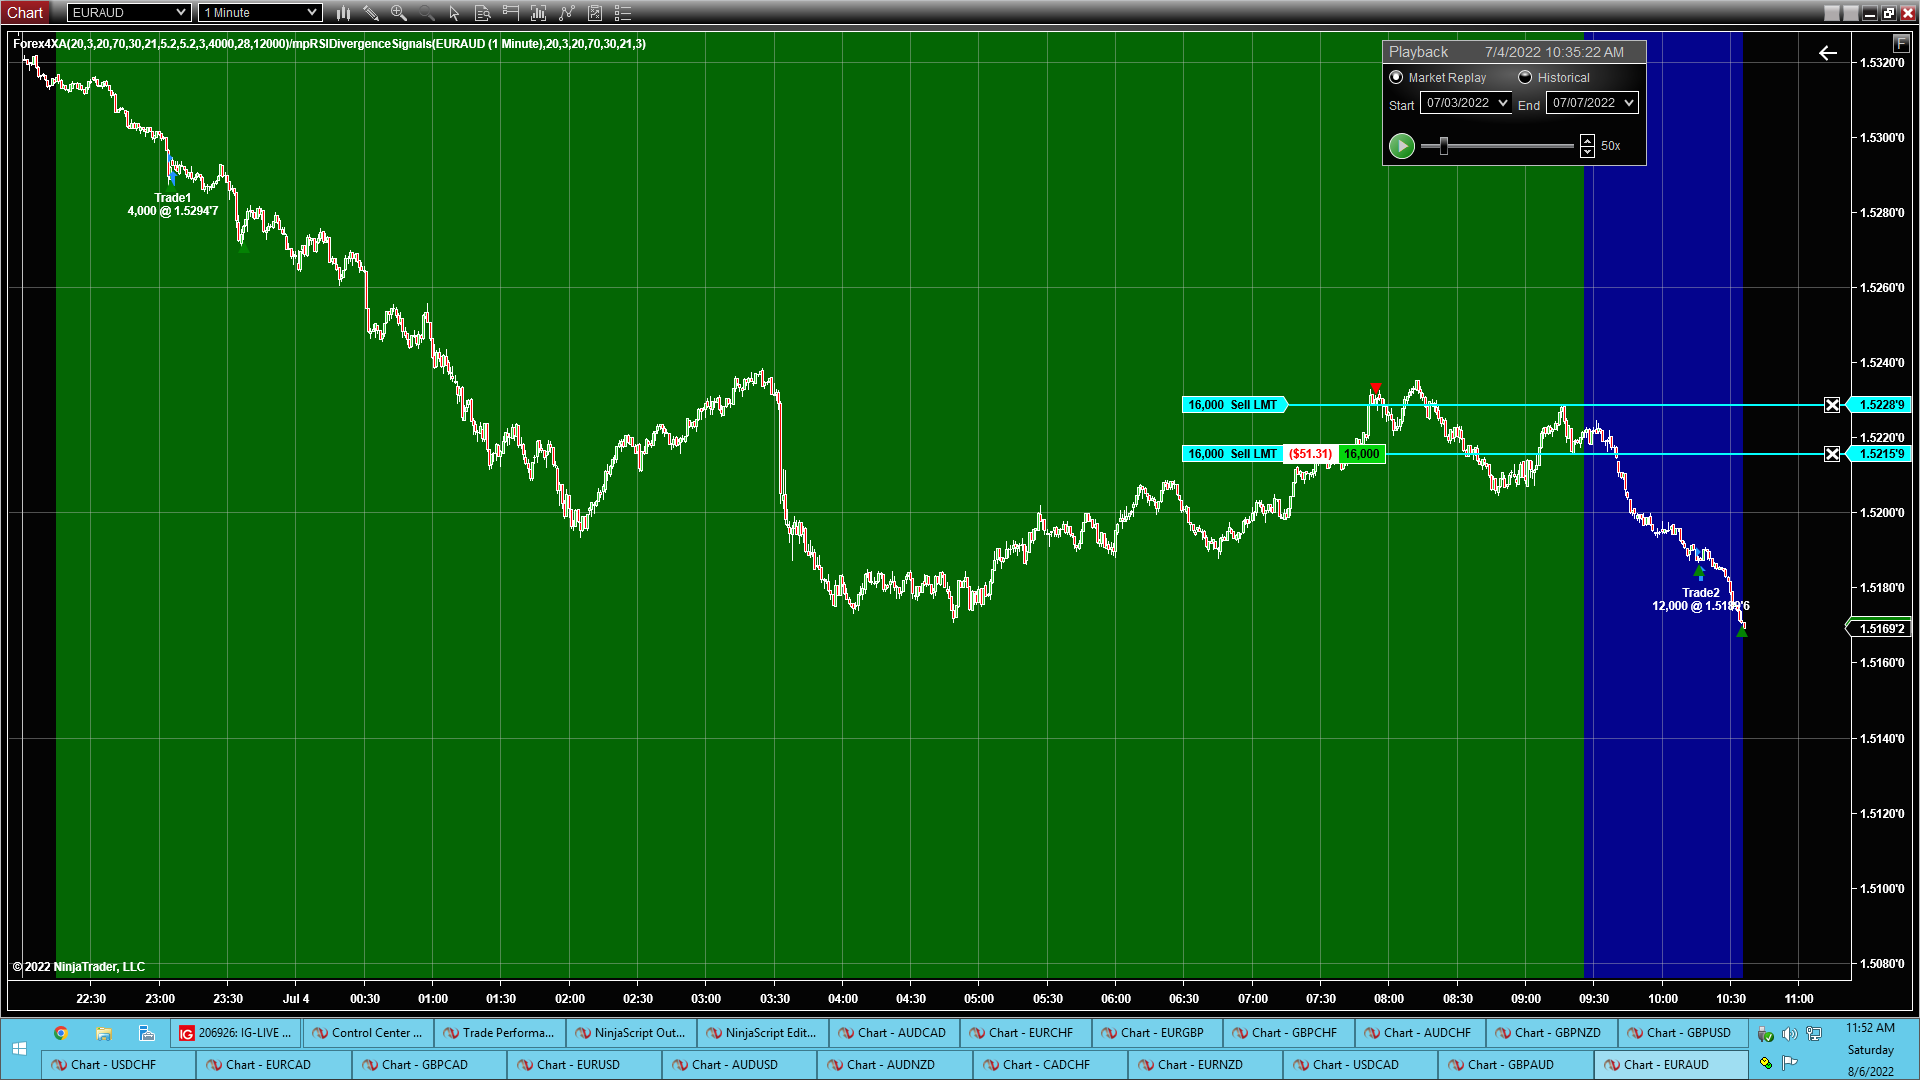Switch to Control Center taskbar item
1920x1080 pixels.
click(x=367, y=1033)
